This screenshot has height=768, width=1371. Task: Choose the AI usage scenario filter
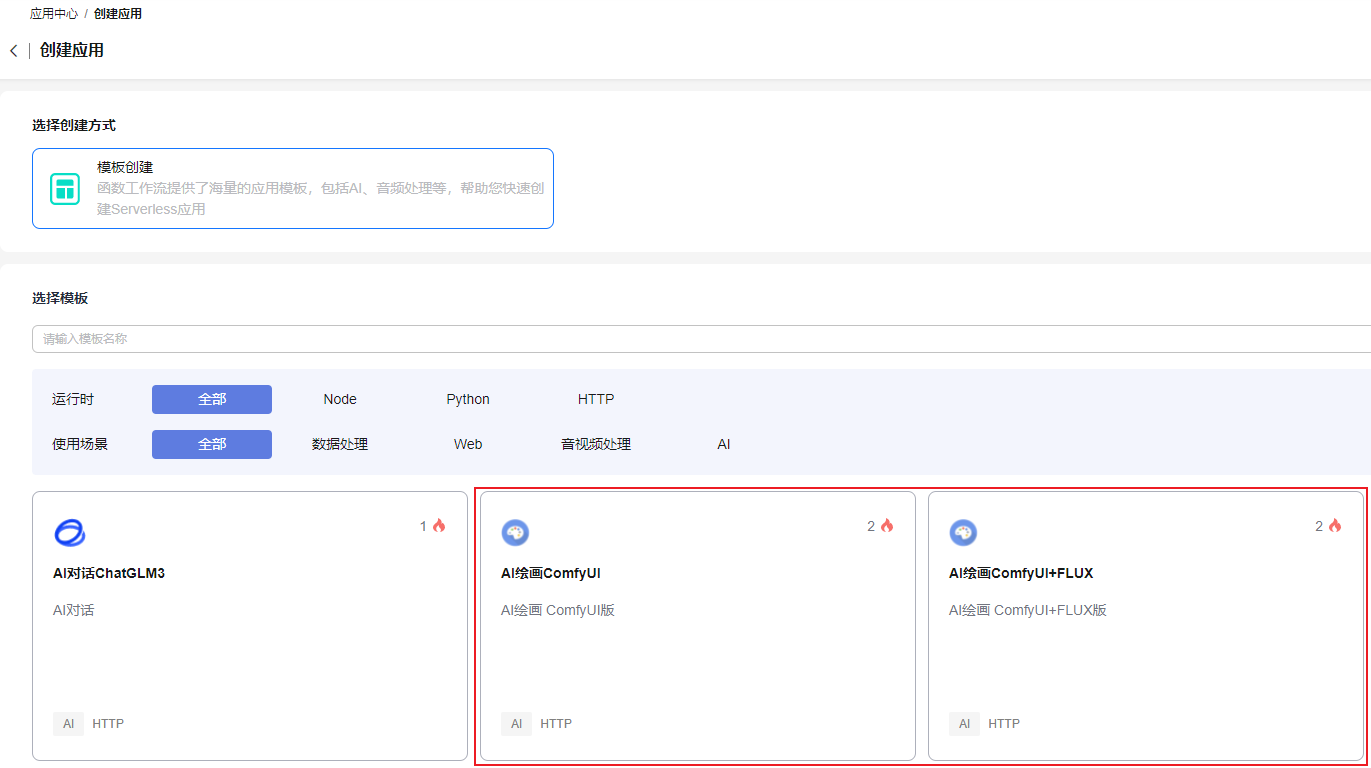(724, 444)
